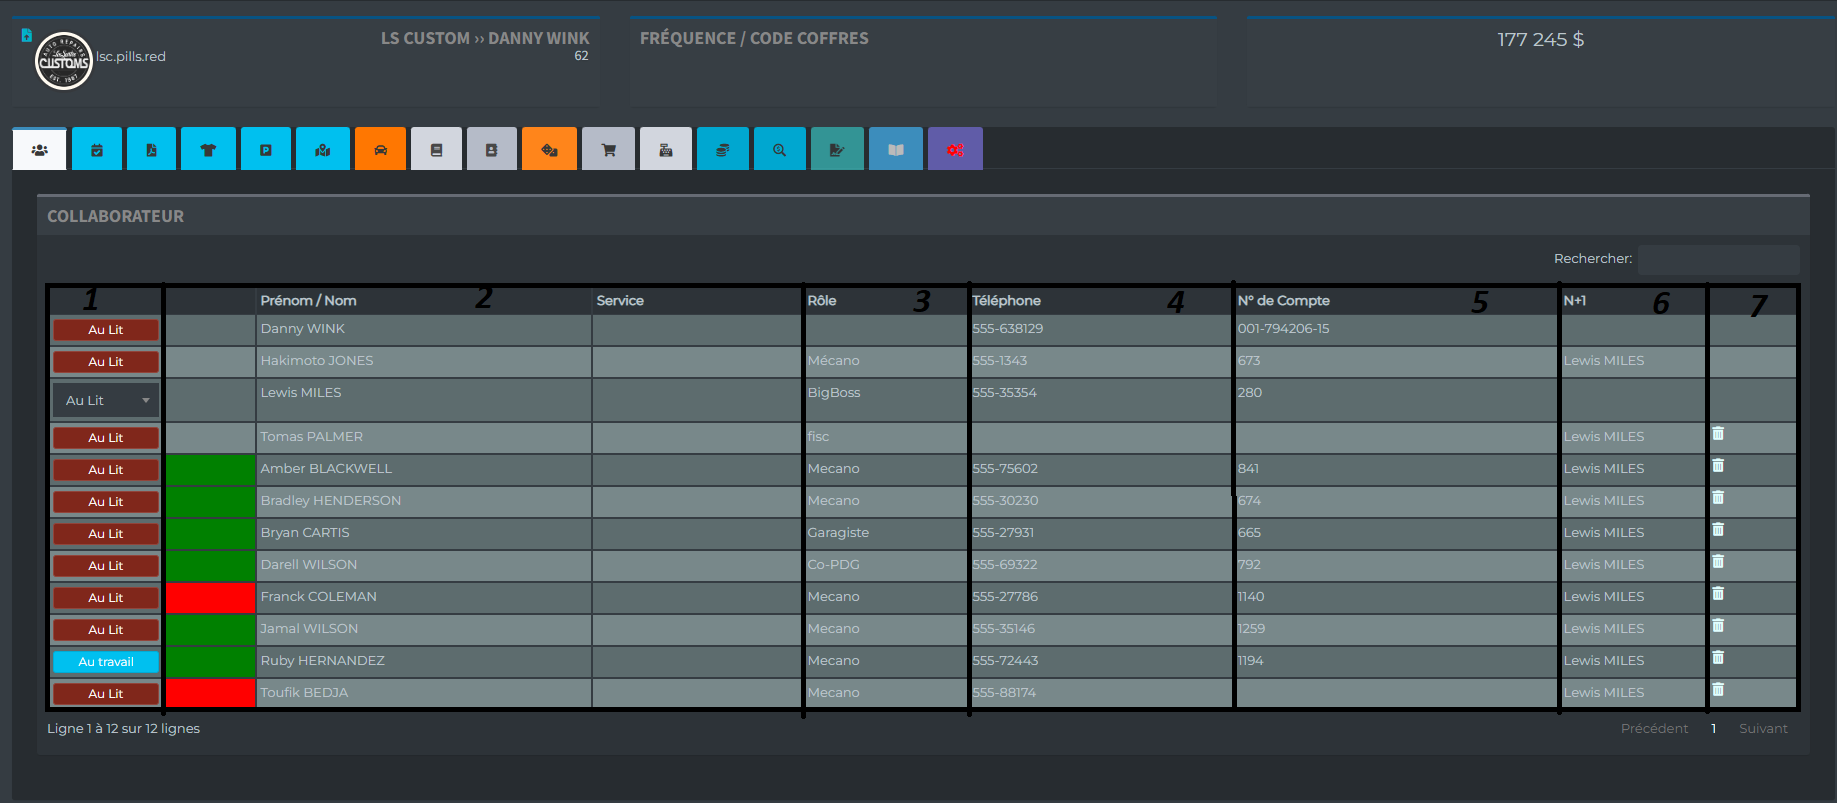The height and width of the screenshot is (803, 1837).
Task: Click the cash register icon
Action: click(666, 149)
